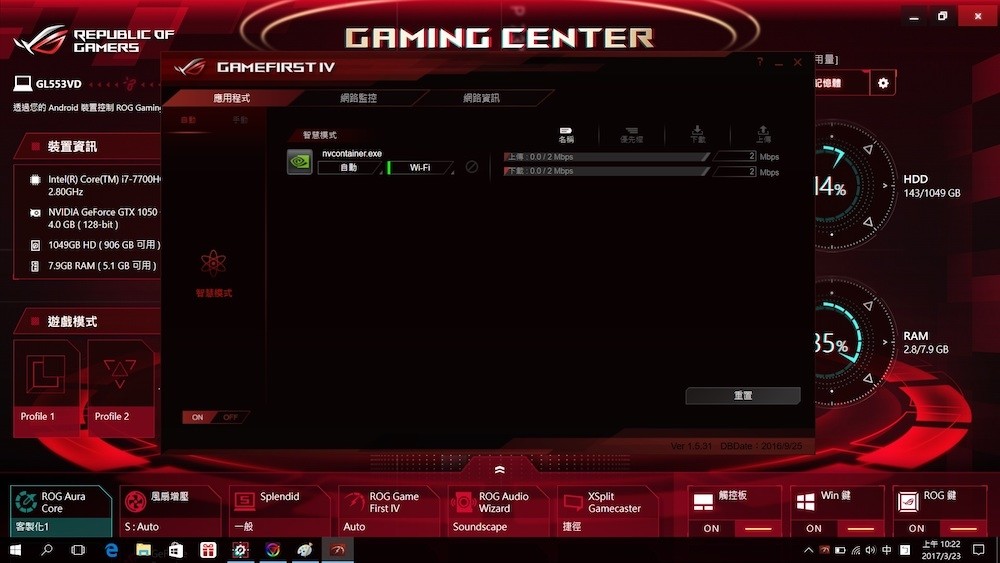
Task: Click the NVIDIA GeForce GTX 1050 info line
Action: click(96, 218)
